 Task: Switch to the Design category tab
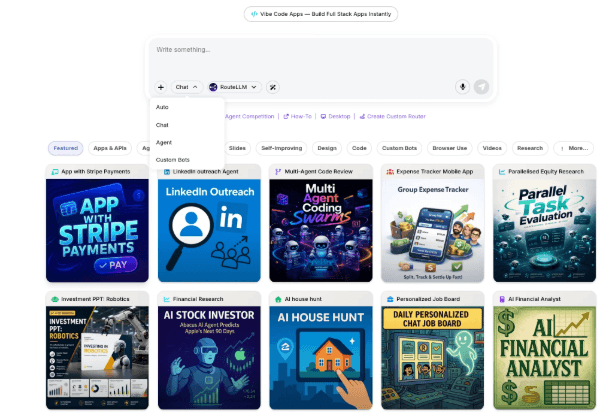pyautogui.click(x=327, y=148)
